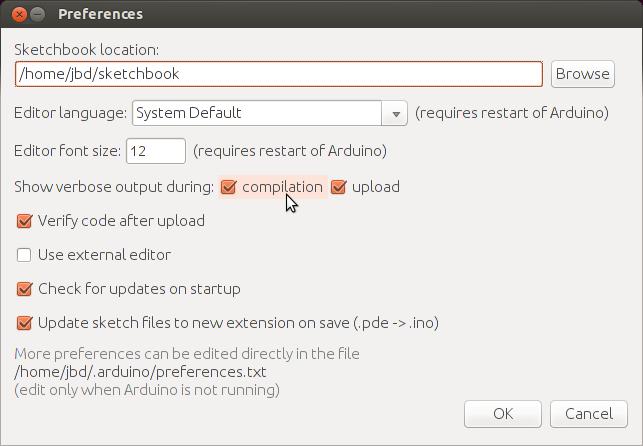Click the Preferences title bar text
Image resolution: width=643 pixels, height=446 pixels.
(x=100, y=14)
